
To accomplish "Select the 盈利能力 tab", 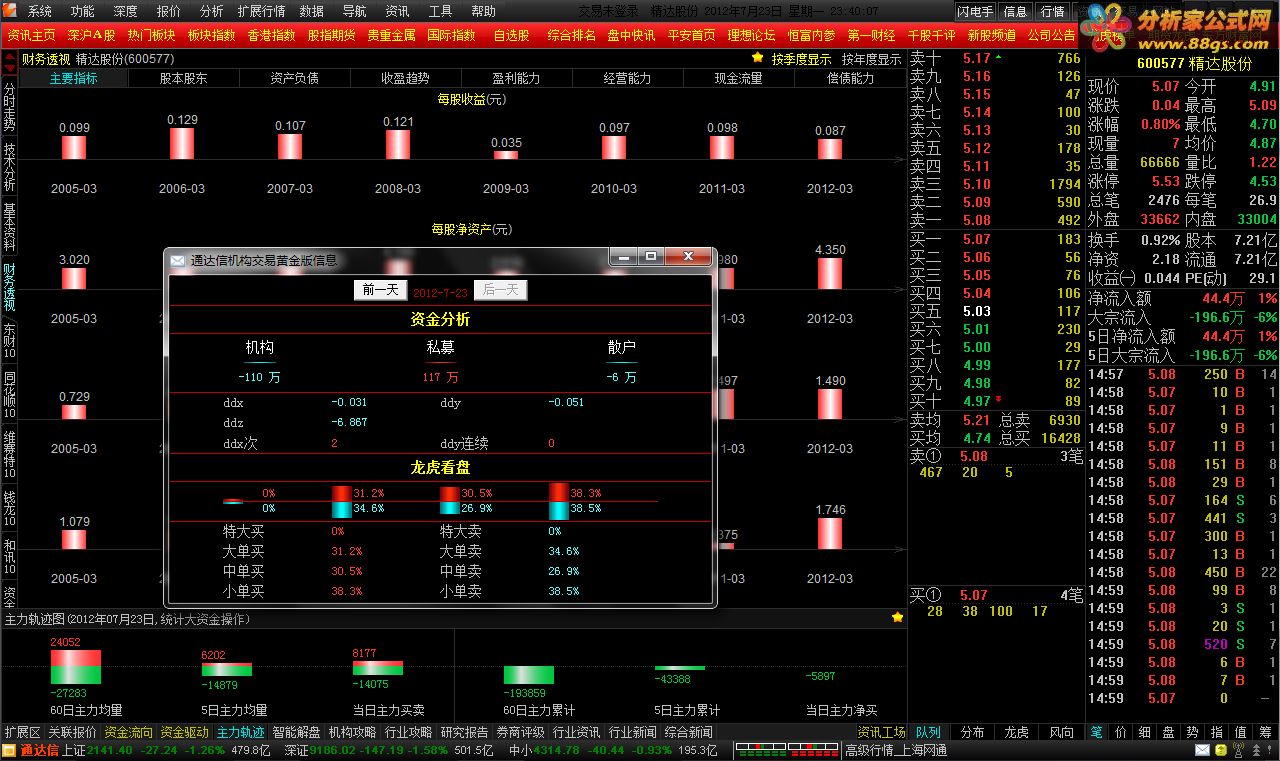I will click(516, 78).
